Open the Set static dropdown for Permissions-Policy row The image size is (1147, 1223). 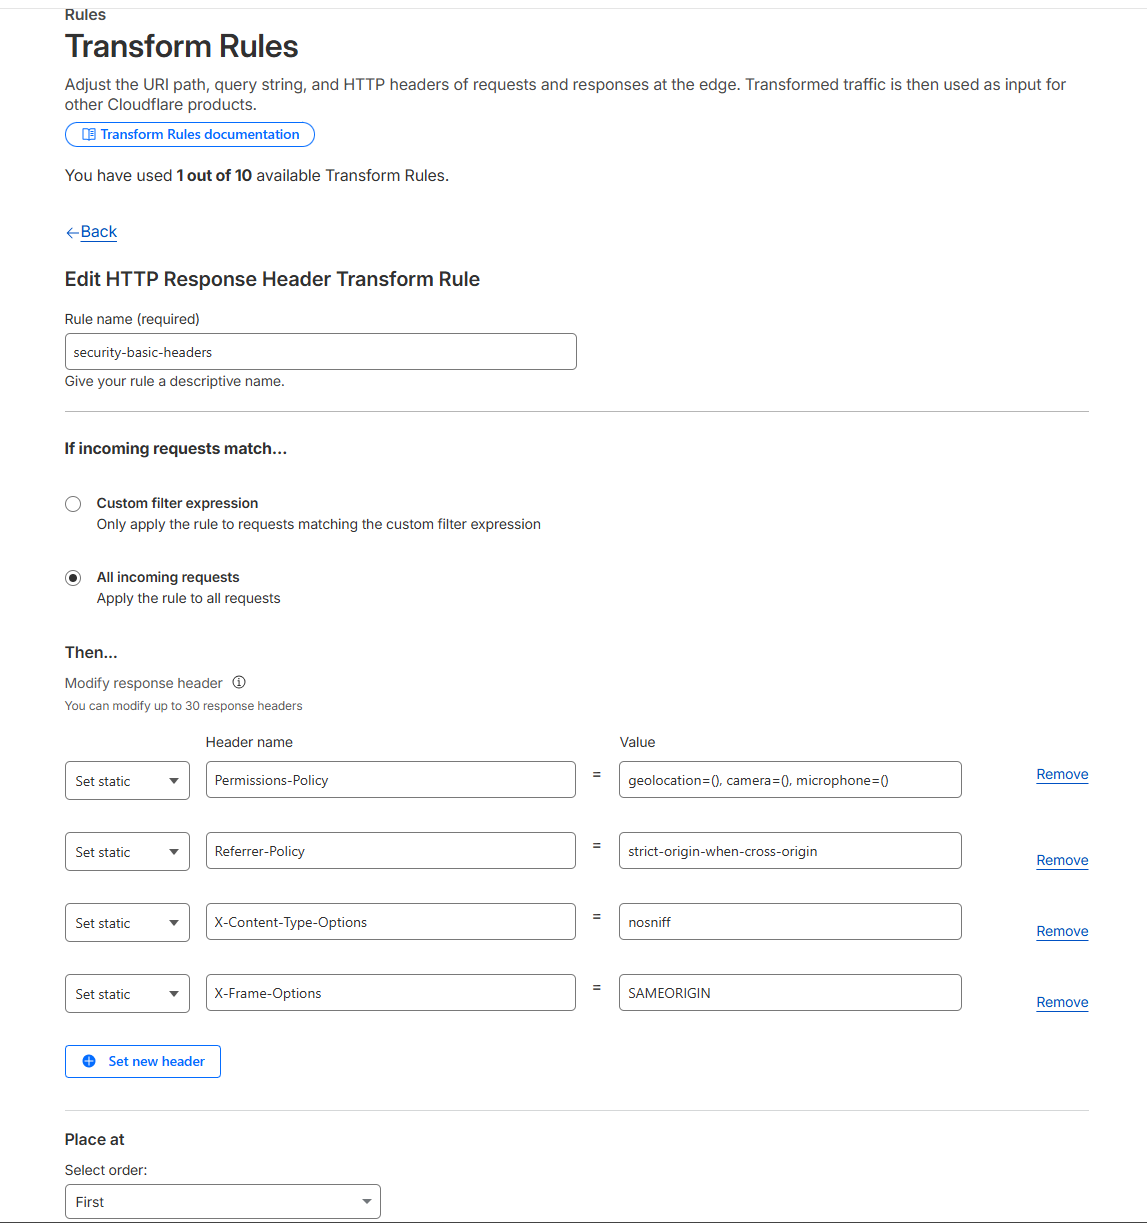coord(127,780)
